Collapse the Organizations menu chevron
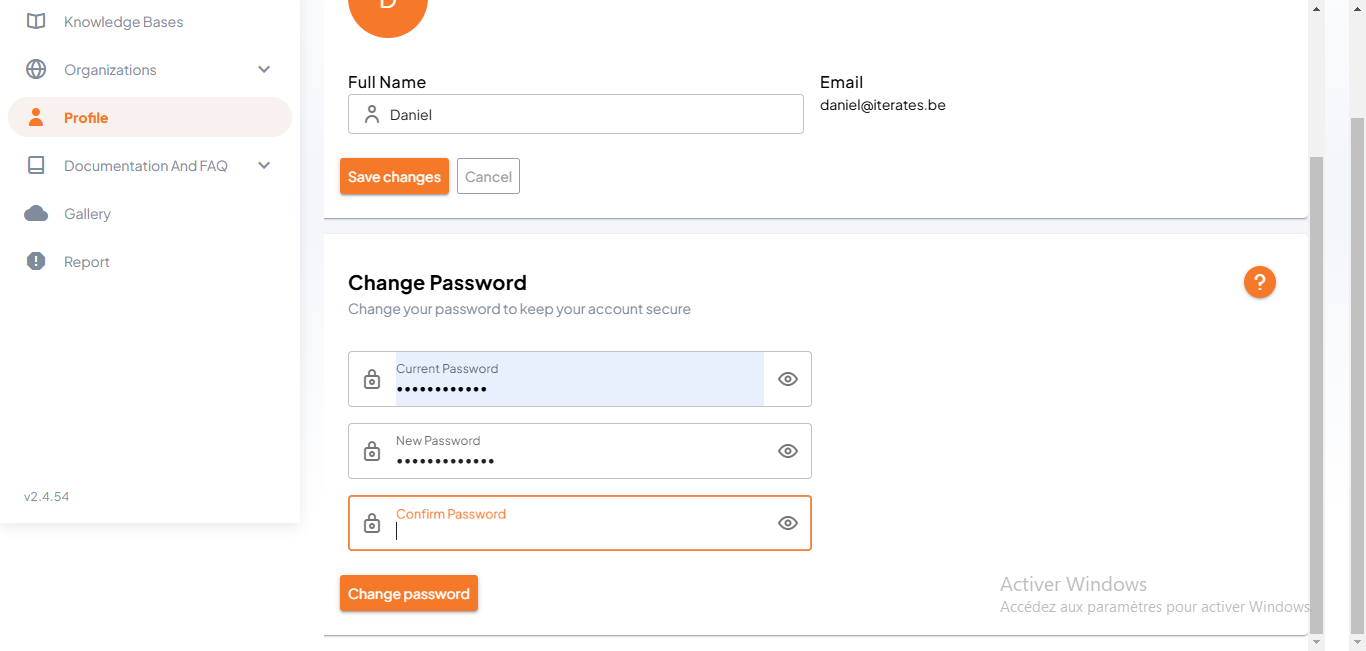This screenshot has width=1366, height=651. pos(263,69)
